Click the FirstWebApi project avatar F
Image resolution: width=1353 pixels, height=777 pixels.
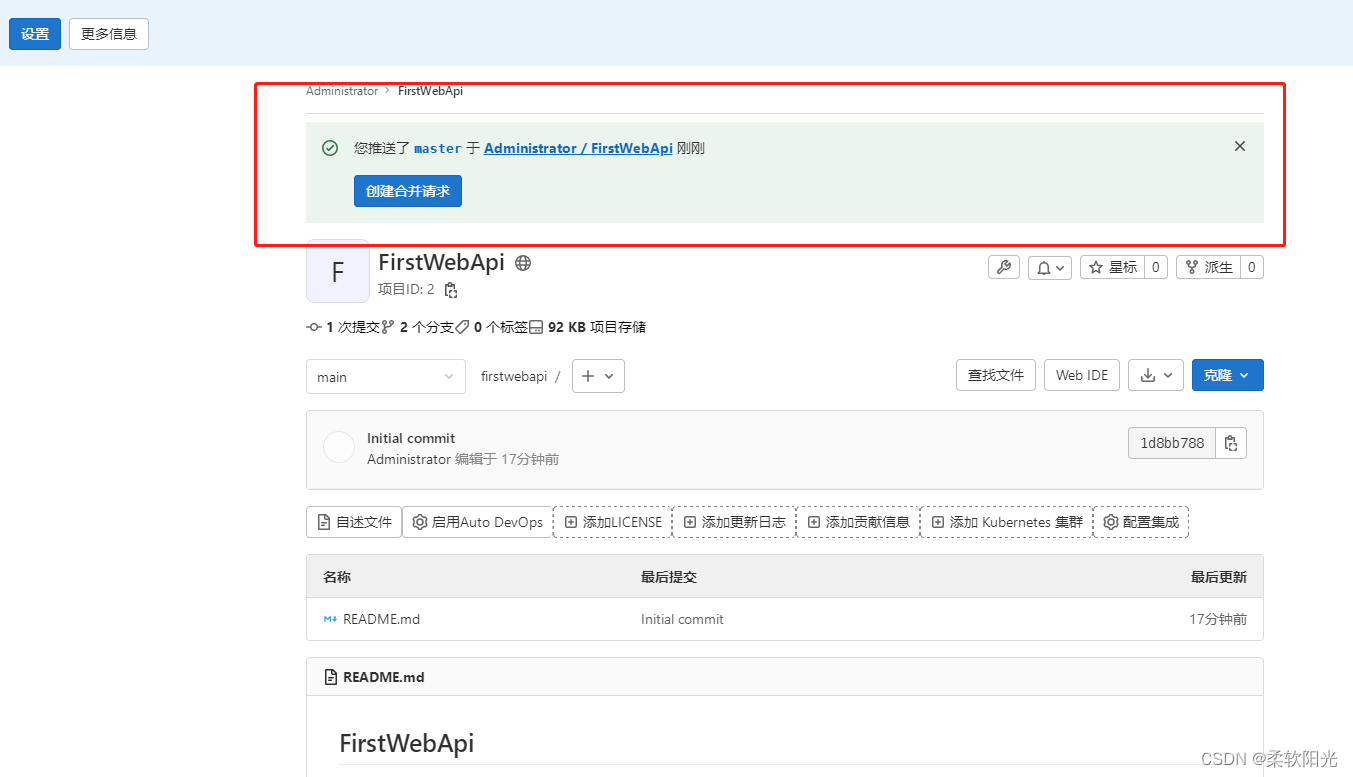coord(338,271)
